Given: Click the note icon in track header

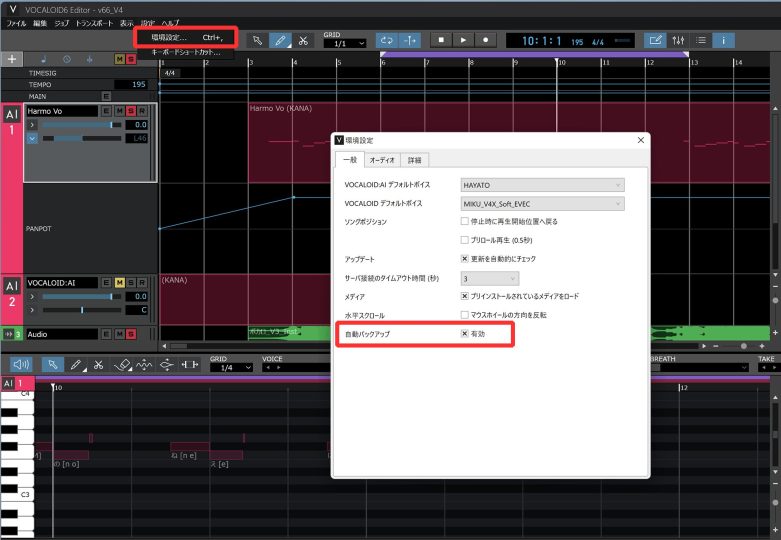Looking at the screenshot, I should [43, 59].
